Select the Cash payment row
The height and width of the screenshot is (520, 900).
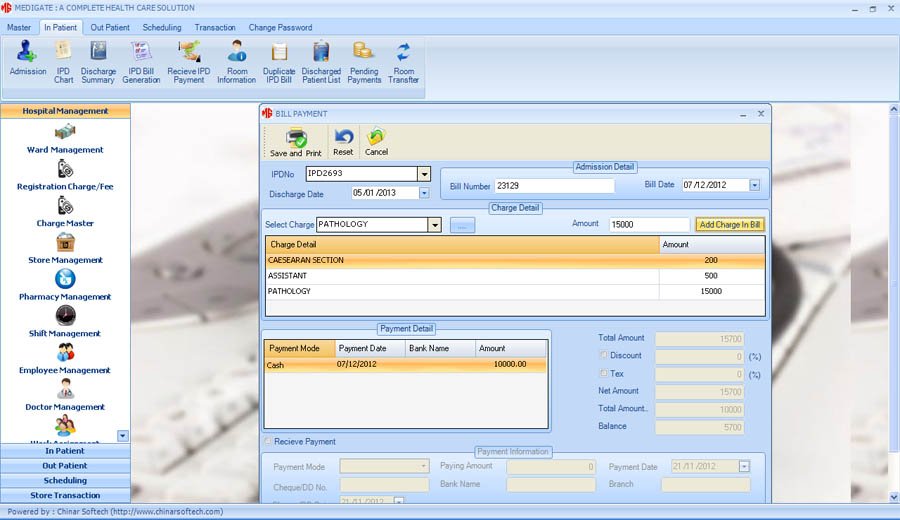tap(405, 364)
